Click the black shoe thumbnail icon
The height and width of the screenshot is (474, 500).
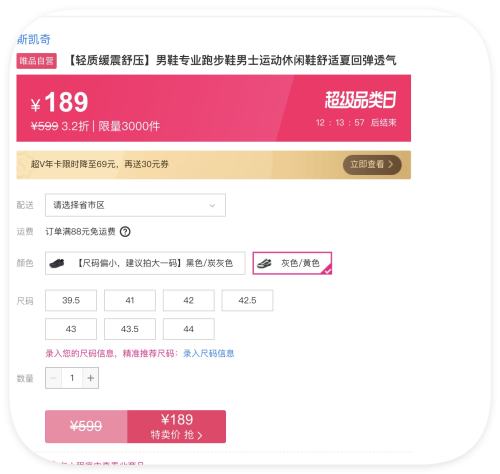[57, 263]
